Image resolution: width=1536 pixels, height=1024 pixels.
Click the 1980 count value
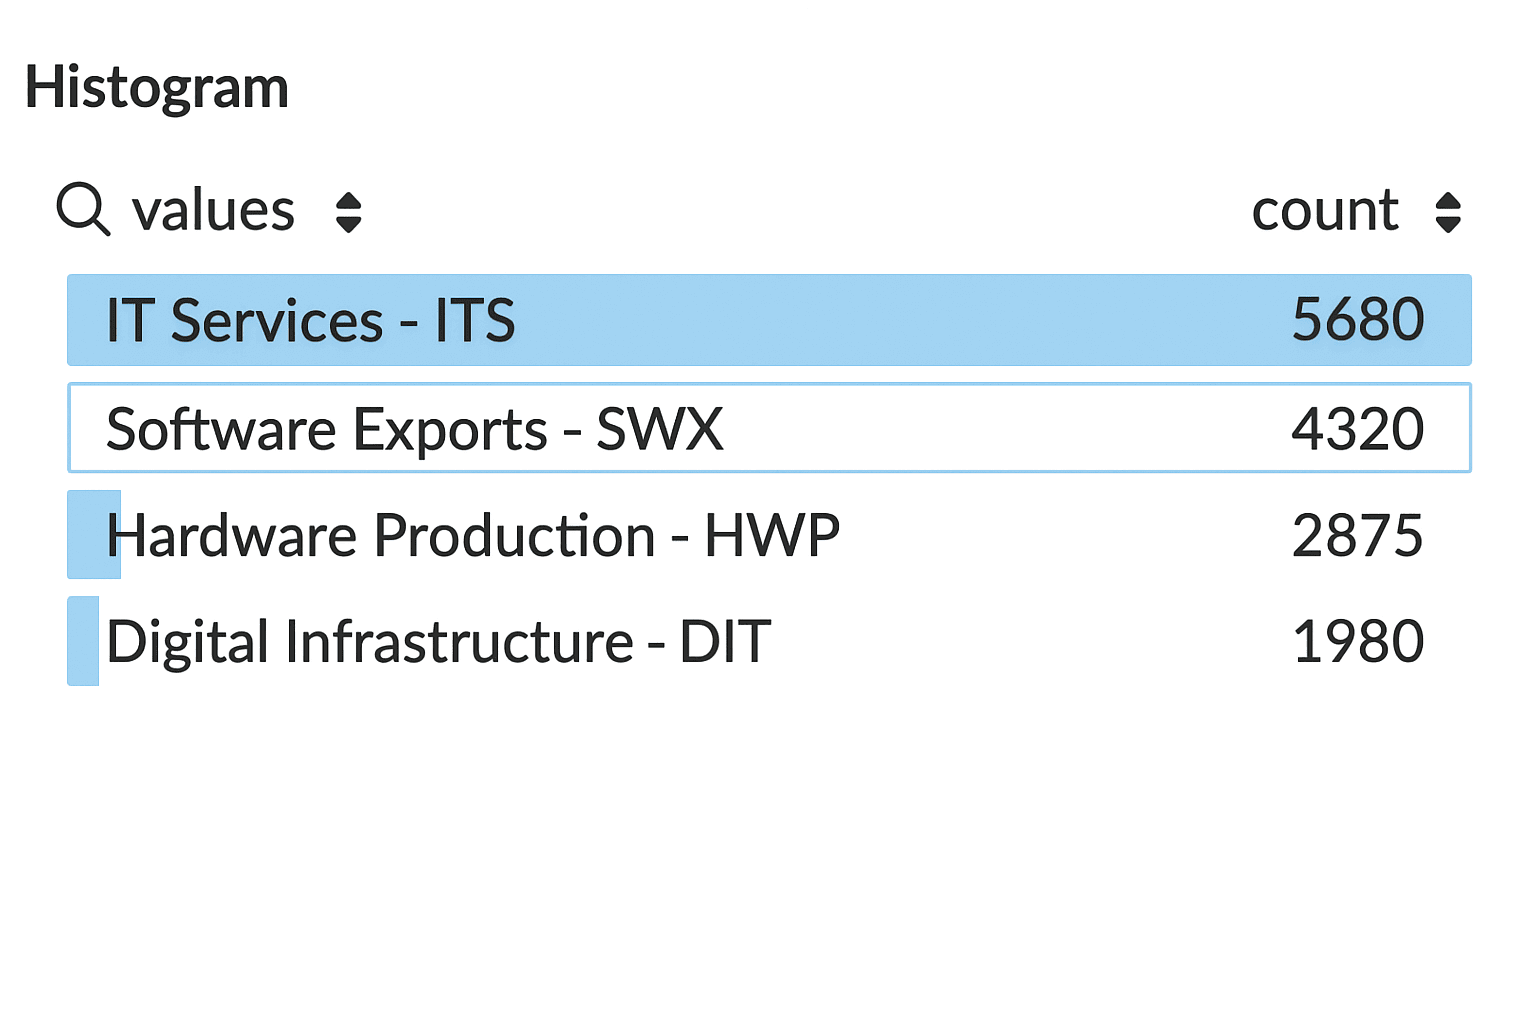pyautogui.click(x=1357, y=641)
